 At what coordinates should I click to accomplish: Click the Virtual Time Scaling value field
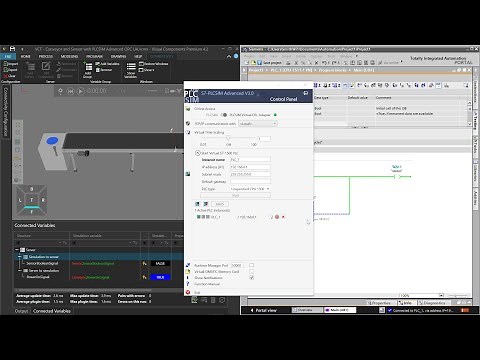coord(264,138)
